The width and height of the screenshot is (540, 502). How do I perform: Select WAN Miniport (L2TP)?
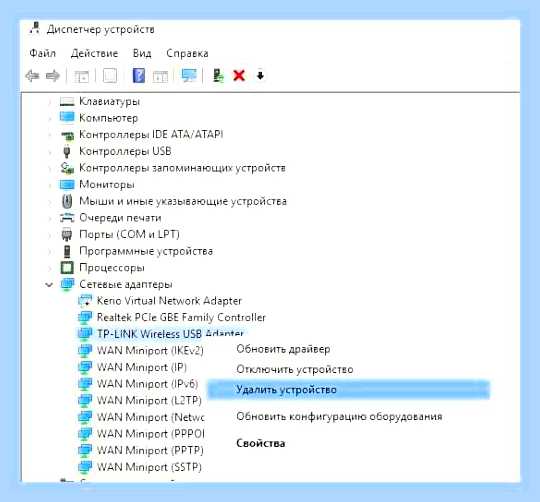click(x=149, y=400)
